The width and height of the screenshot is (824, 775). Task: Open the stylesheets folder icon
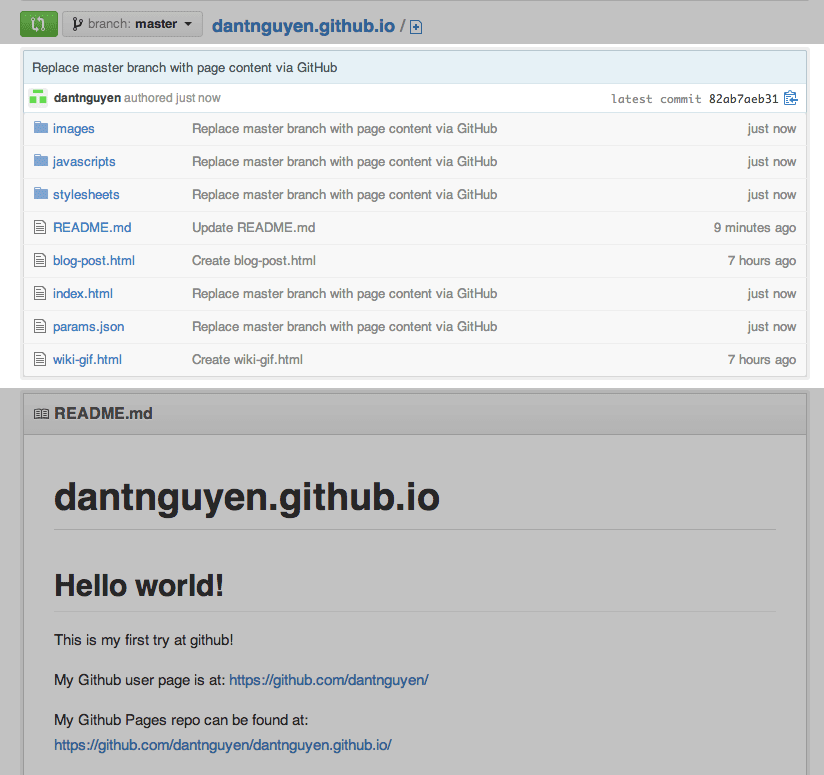coord(39,194)
